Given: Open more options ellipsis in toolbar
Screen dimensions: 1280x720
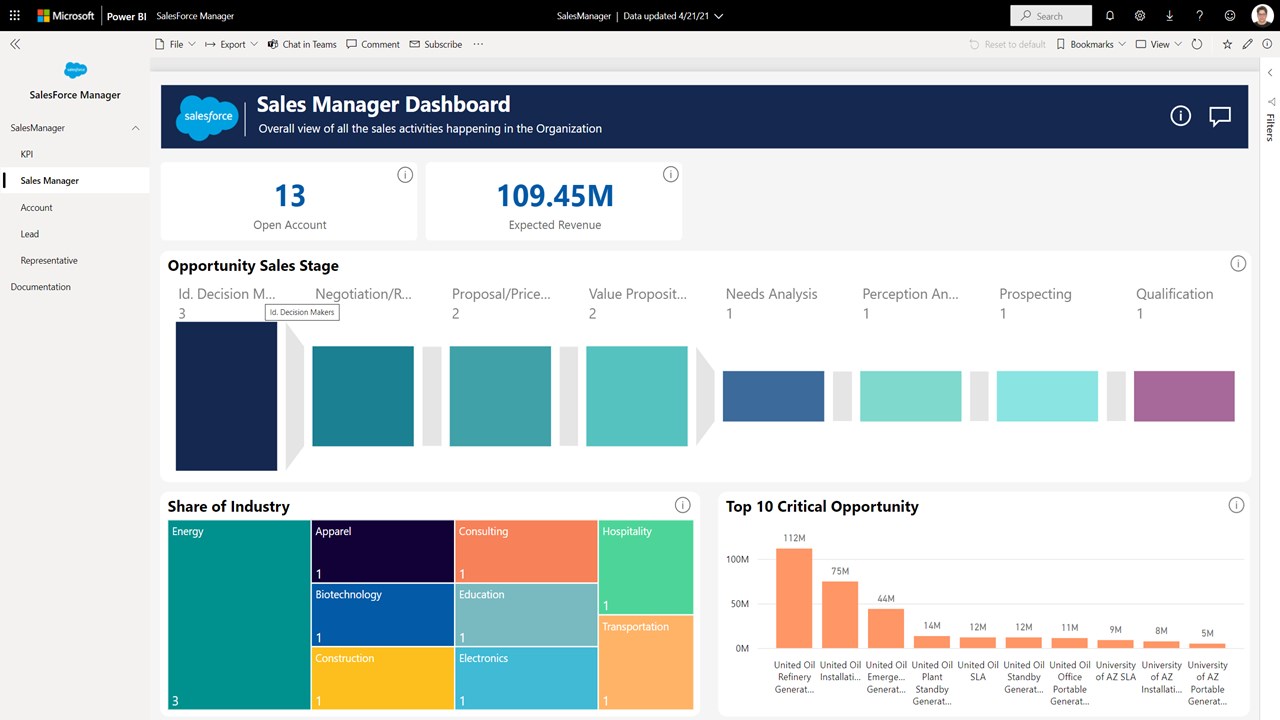Looking at the screenshot, I should pyautogui.click(x=478, y=44).
